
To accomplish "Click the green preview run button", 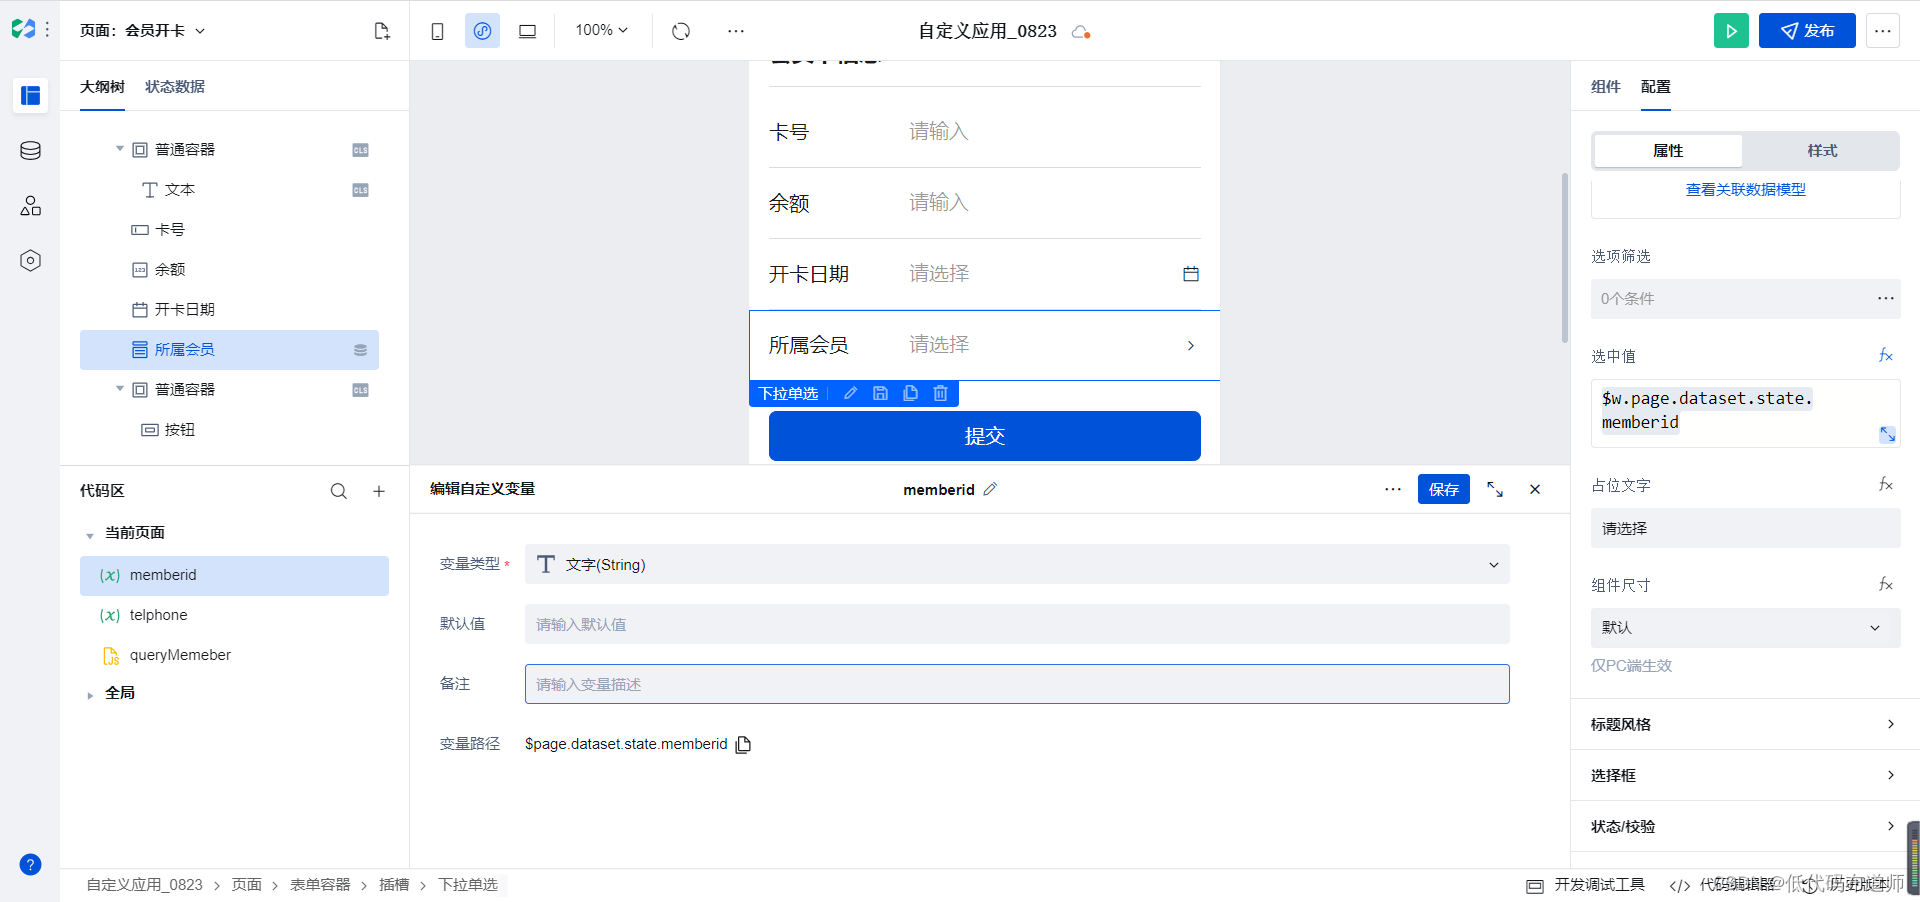I will (x=1731, y=31).
